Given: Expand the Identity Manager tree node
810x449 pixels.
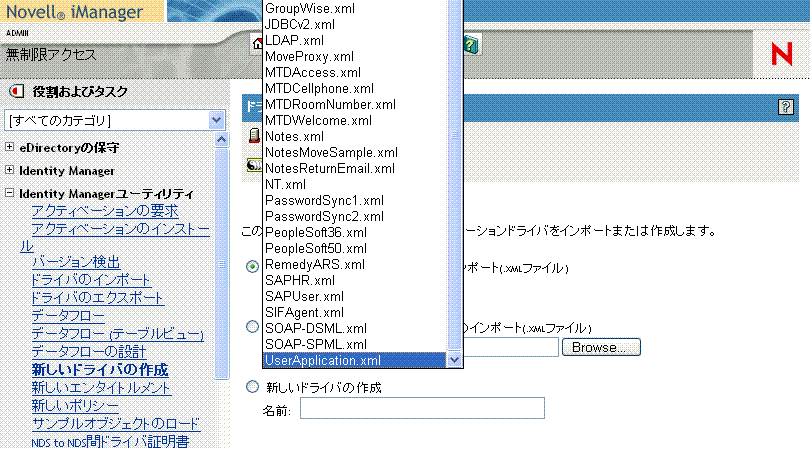Looking at the screenshot, I should 9,169.
